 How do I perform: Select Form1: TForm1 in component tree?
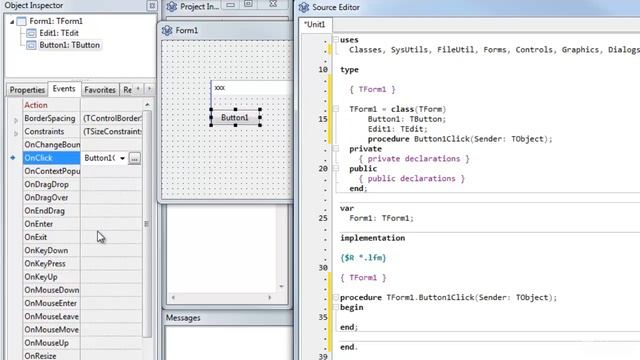[56, 21]
